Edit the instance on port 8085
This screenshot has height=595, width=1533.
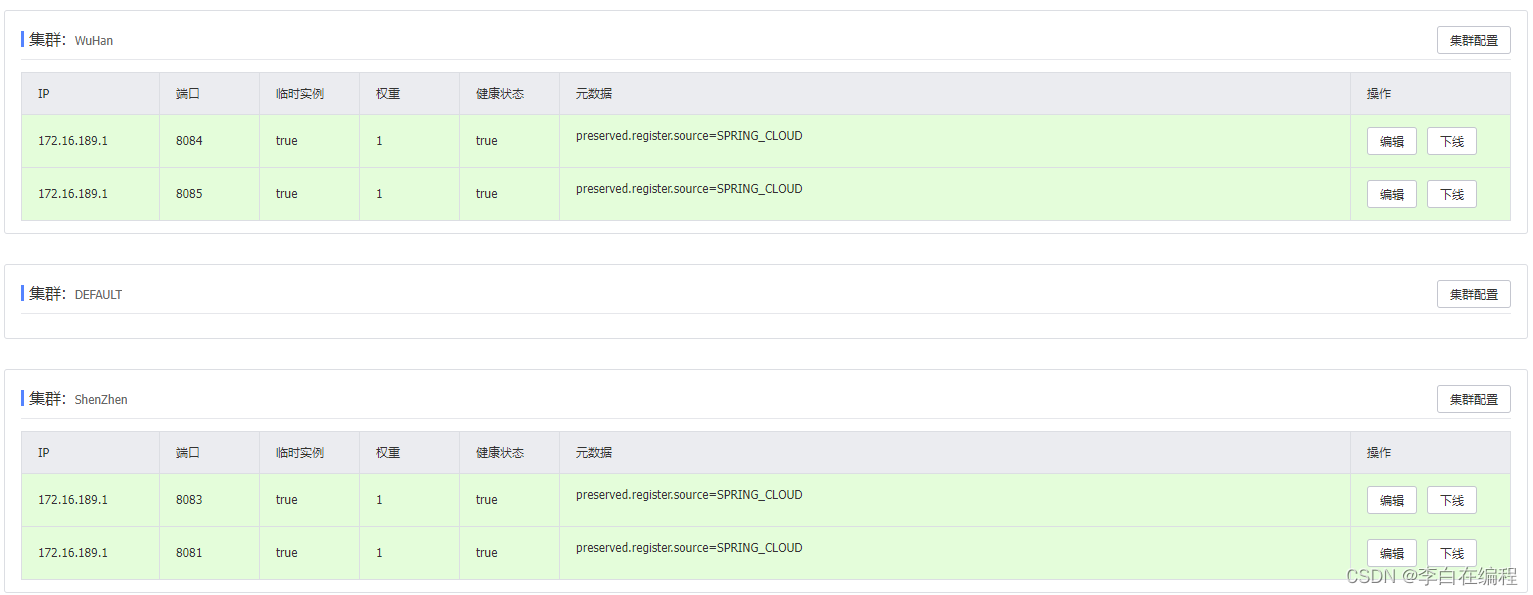1391,194
